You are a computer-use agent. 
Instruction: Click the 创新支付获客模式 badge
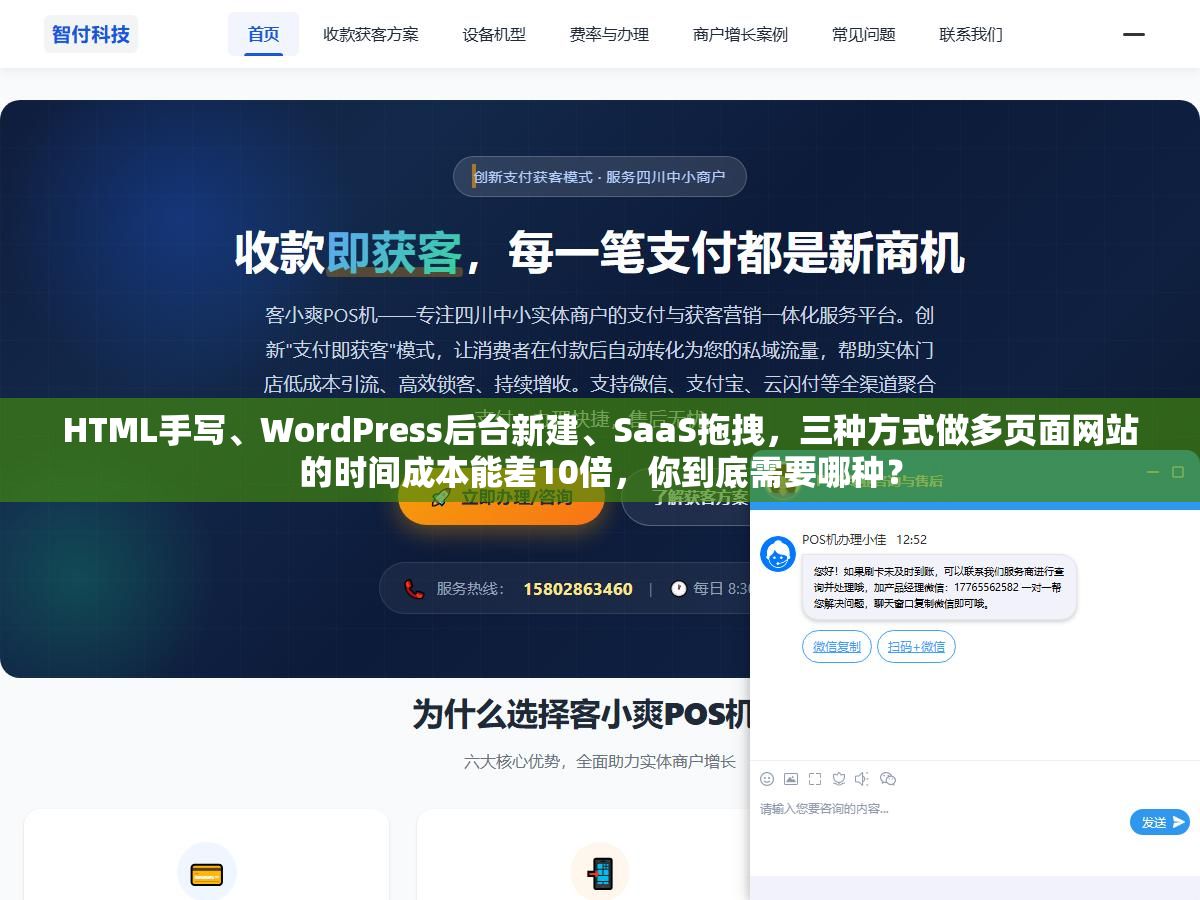(600, 176)
